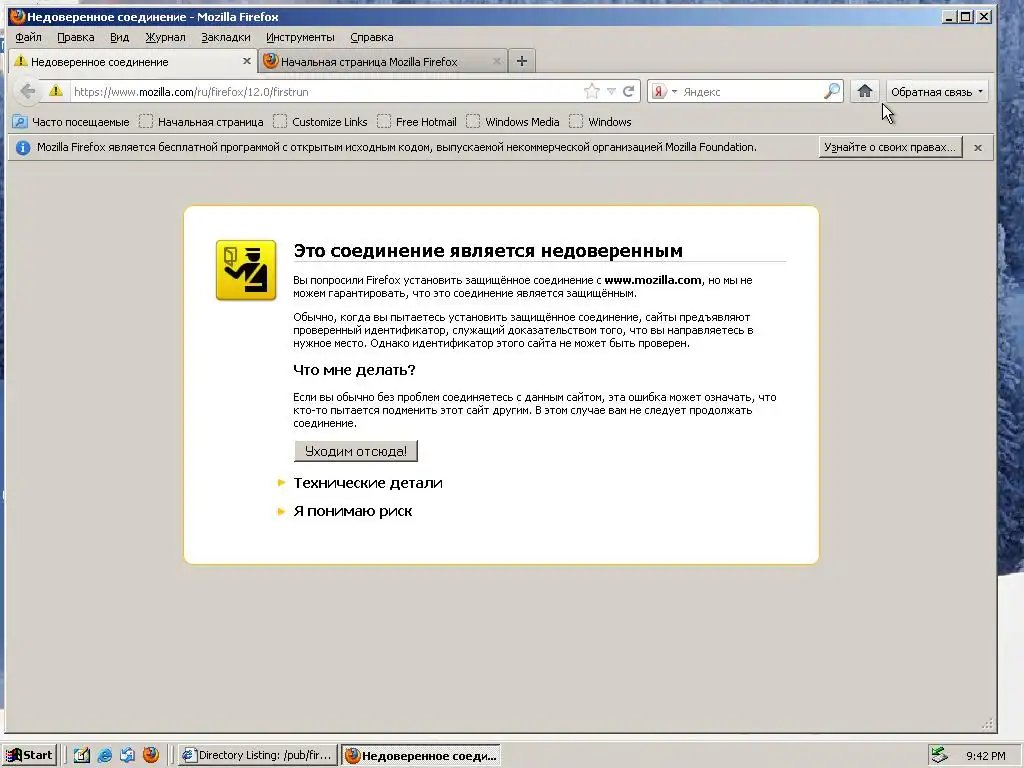Launch Firefox from quick launch bar
1024x768 pixels.
151,755
